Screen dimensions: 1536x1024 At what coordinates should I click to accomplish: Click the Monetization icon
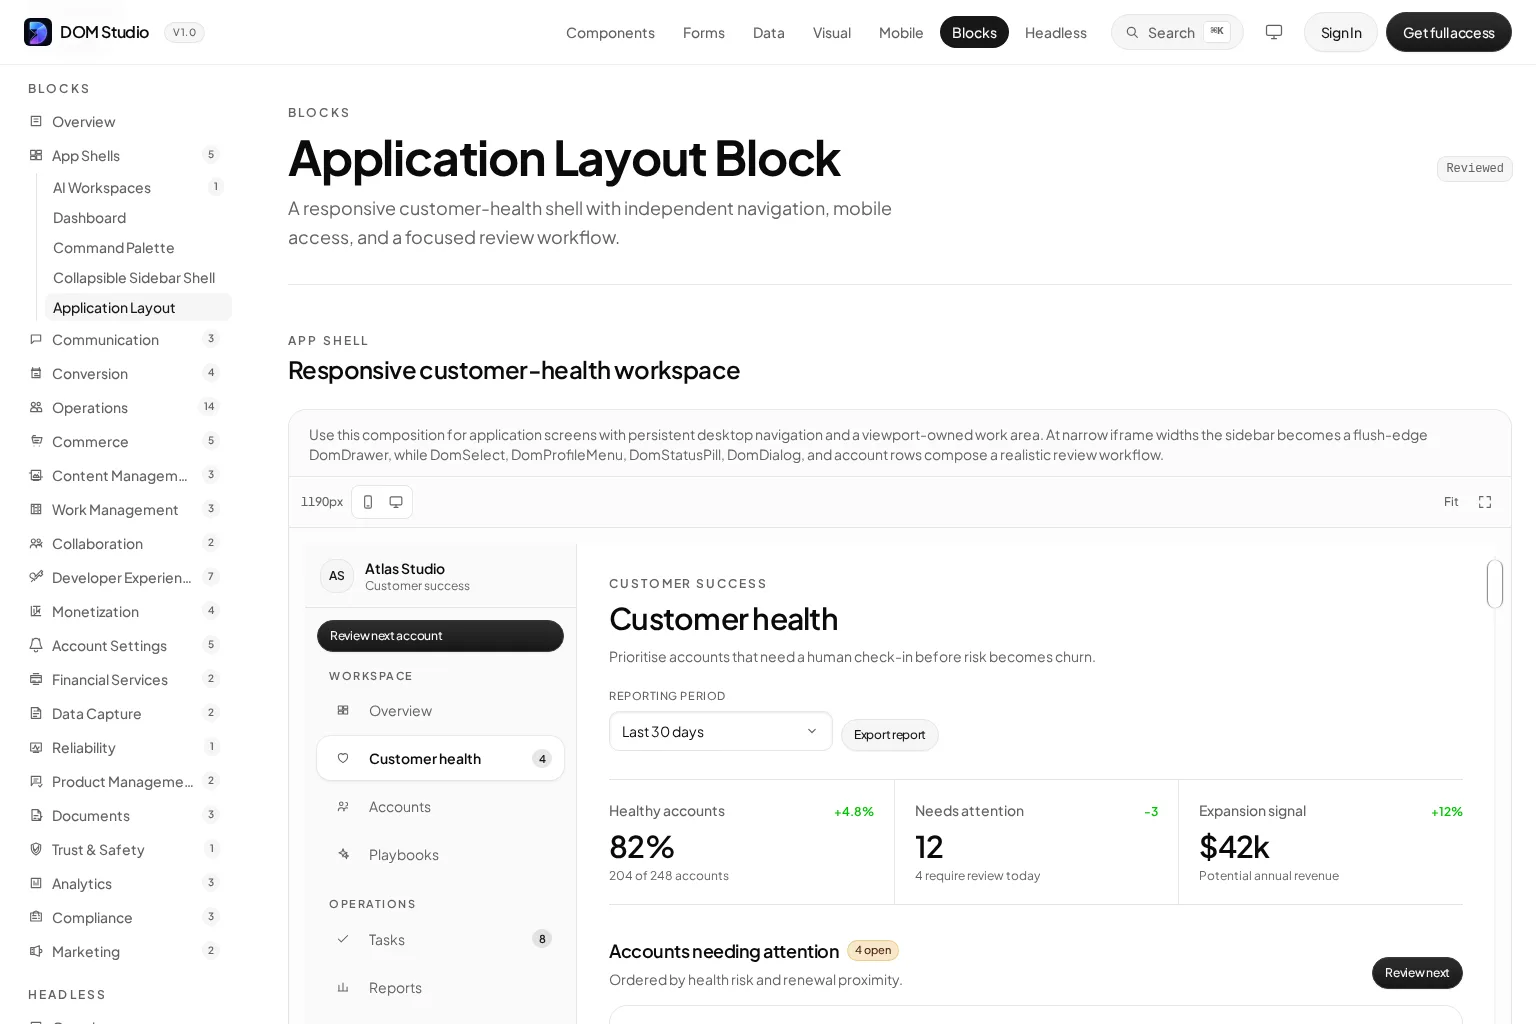tap(36, 611)
